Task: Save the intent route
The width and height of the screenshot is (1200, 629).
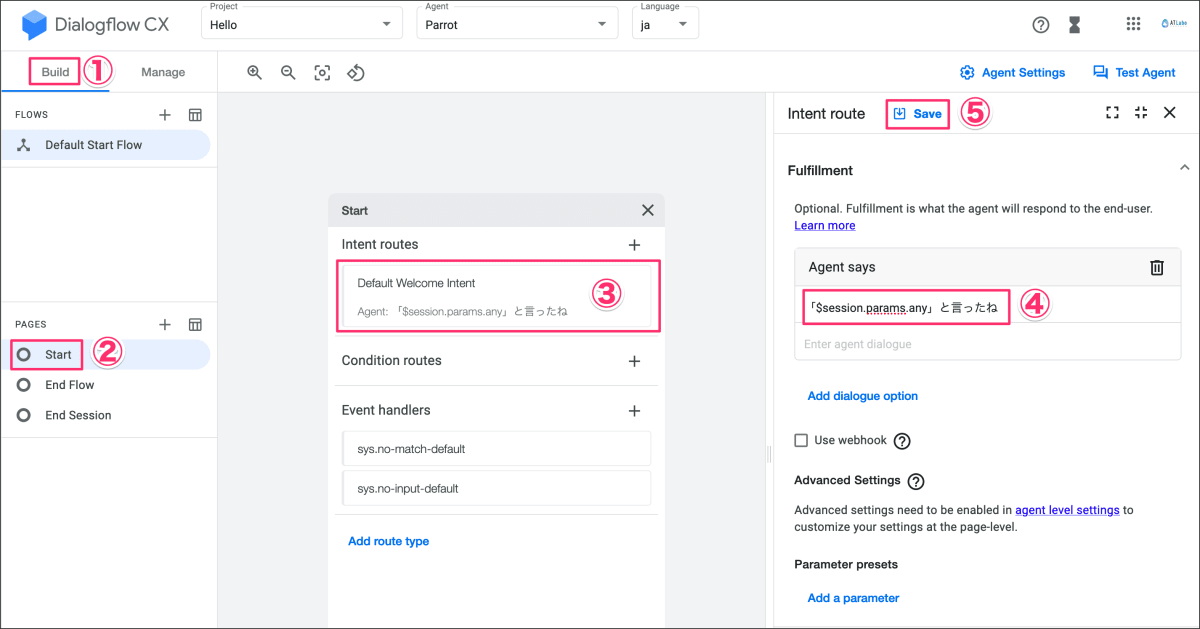Action: (x=918, y=114)
